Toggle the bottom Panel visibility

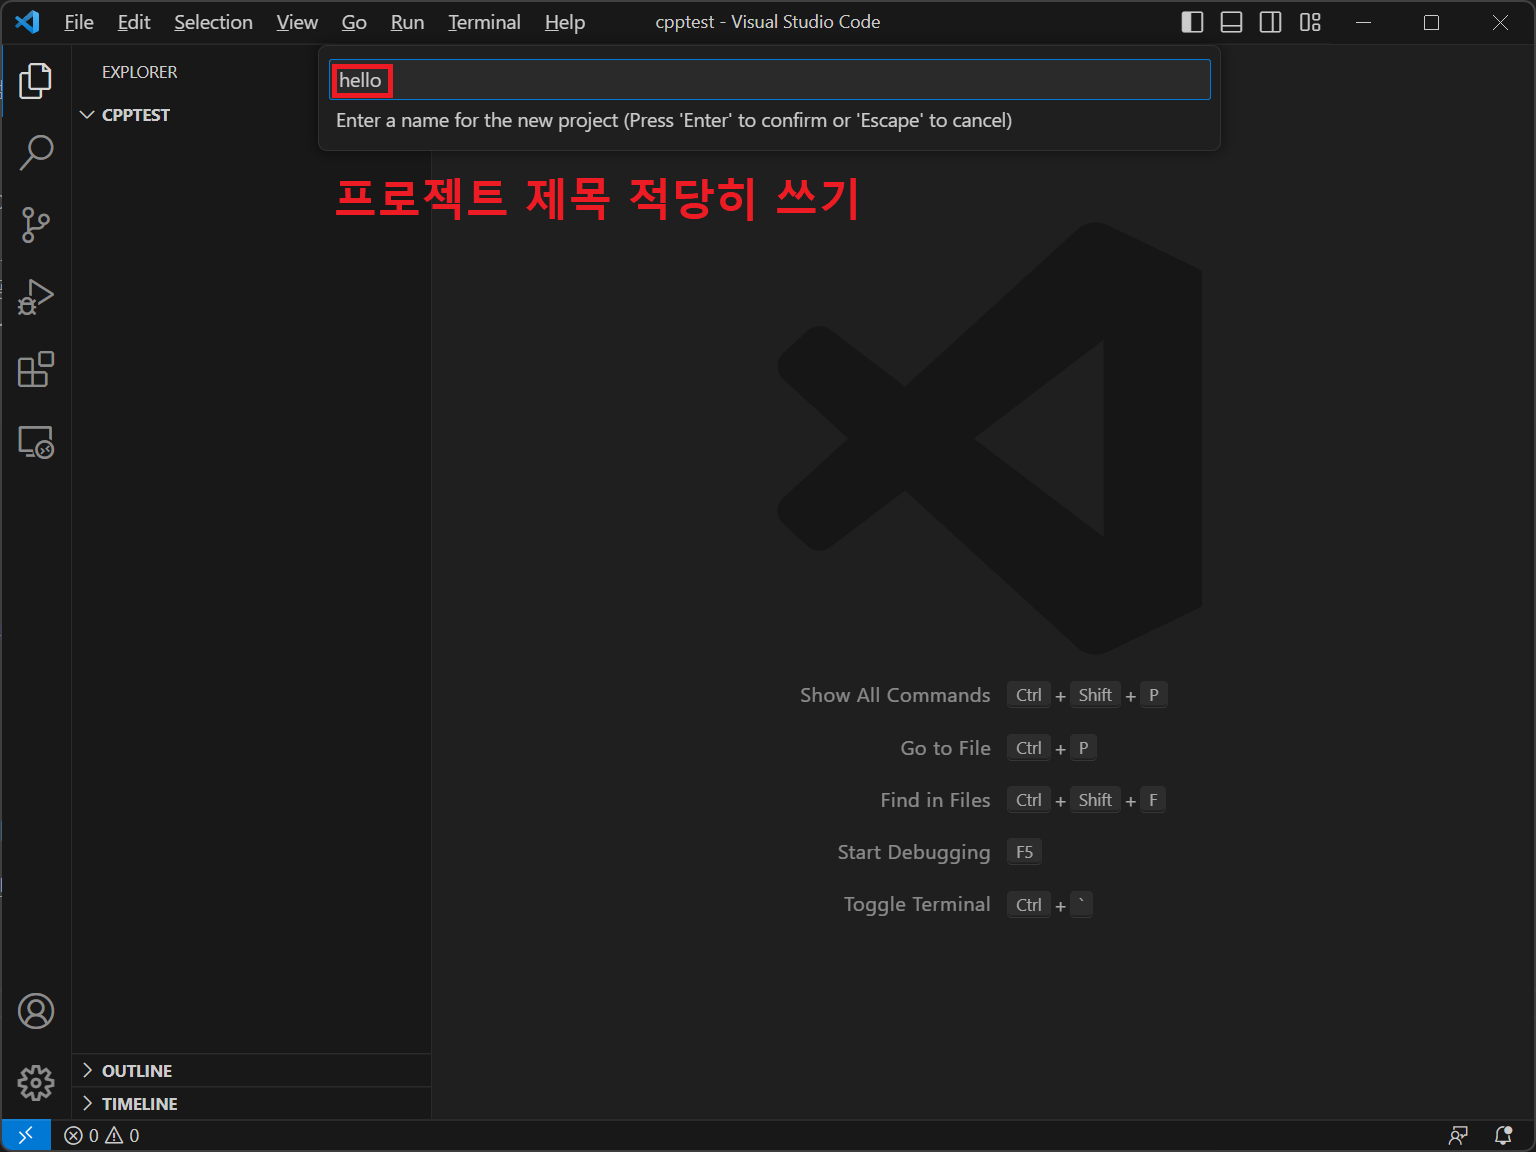point(1231,22)
